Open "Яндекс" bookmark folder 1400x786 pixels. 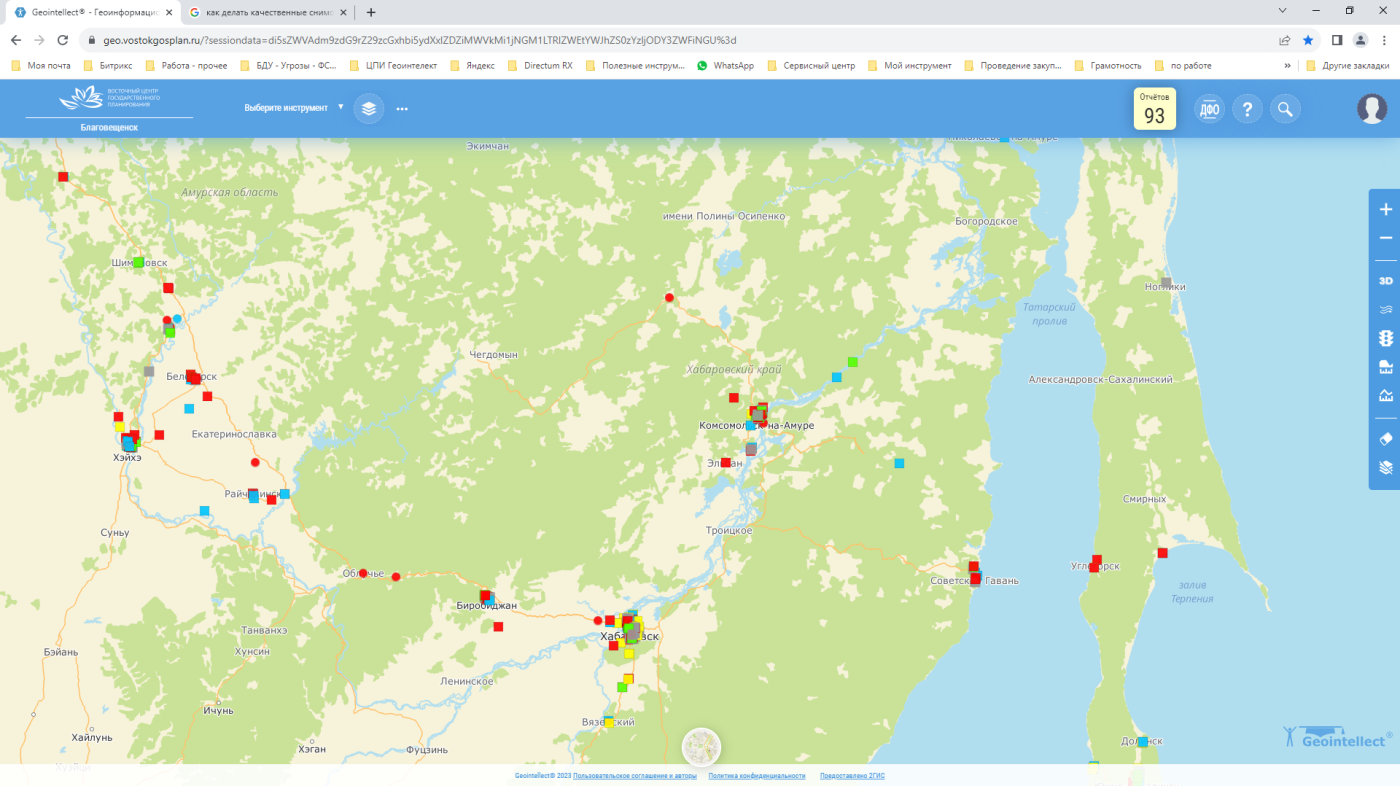point(472,65)
